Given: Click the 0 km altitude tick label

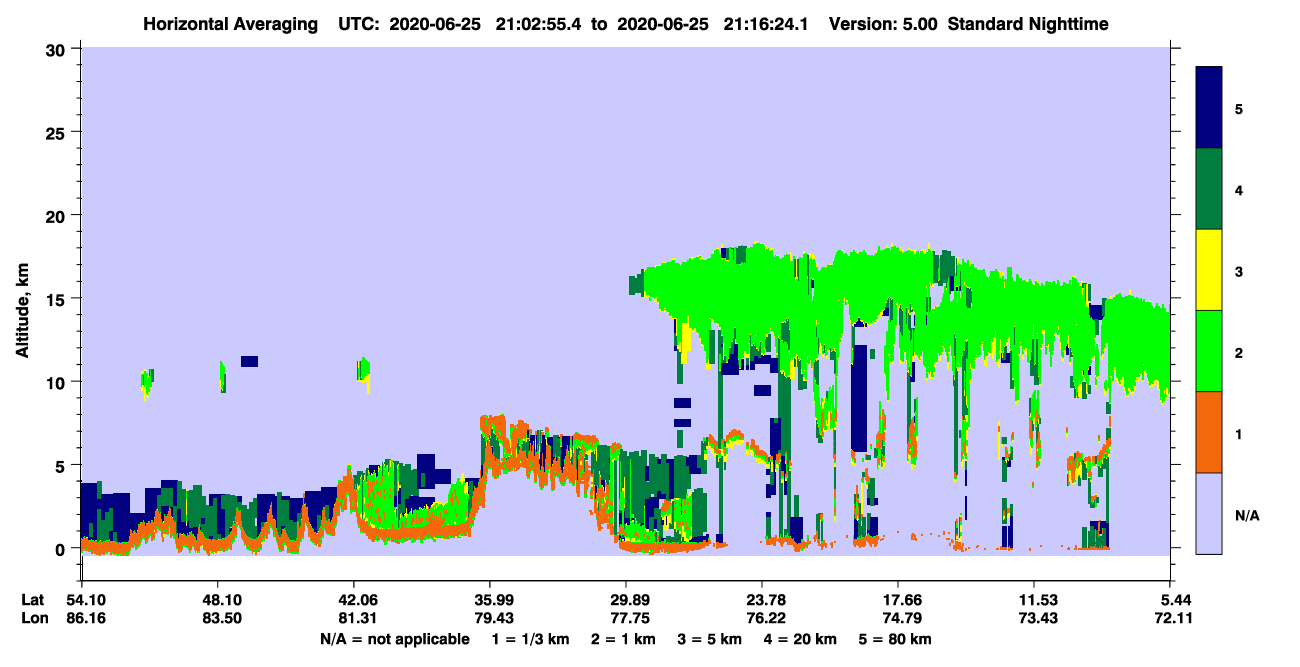Looking at the screenshot, I should click(x=64, y=549).
